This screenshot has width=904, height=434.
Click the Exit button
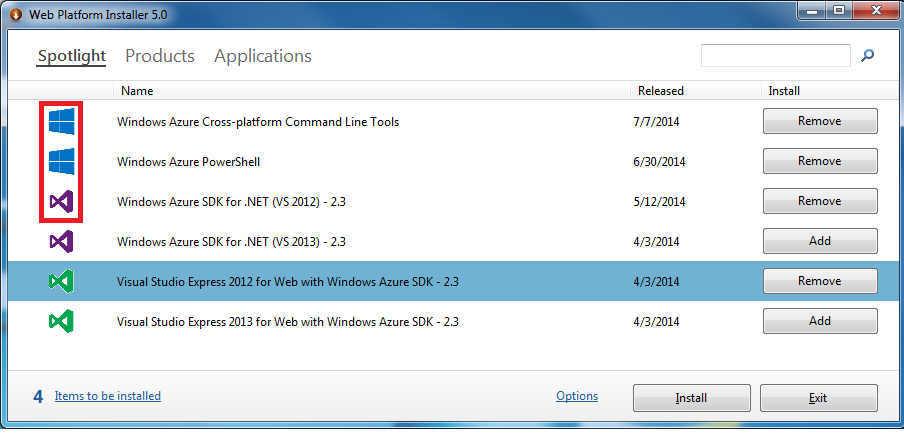tap(819, 398)
